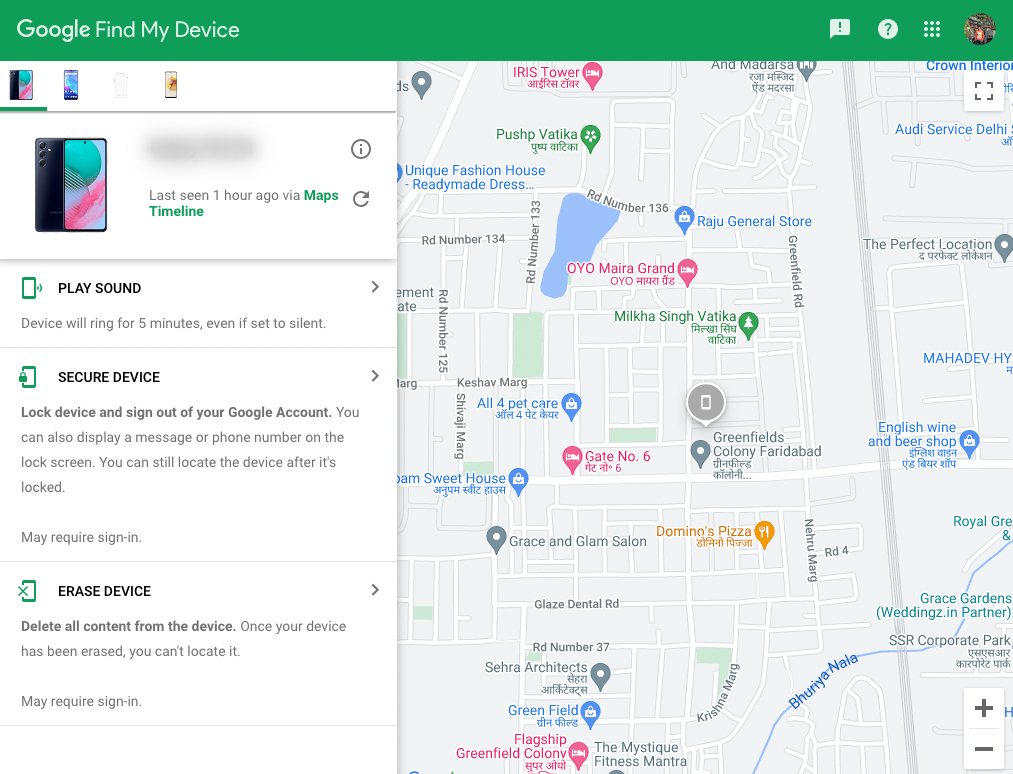Select the second device tab
Viewport: 1013px width, 774px height.
pos(71,85)
